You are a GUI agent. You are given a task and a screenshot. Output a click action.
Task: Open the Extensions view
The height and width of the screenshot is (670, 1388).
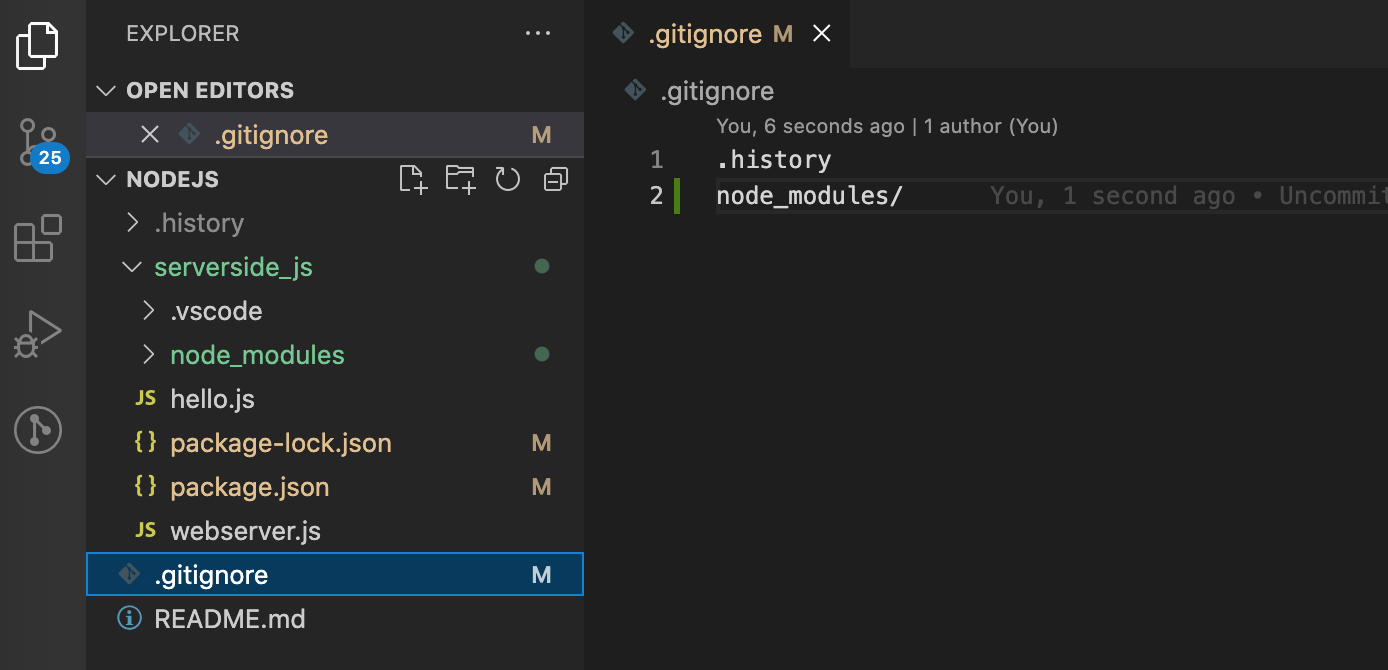(x=38, y=238)
